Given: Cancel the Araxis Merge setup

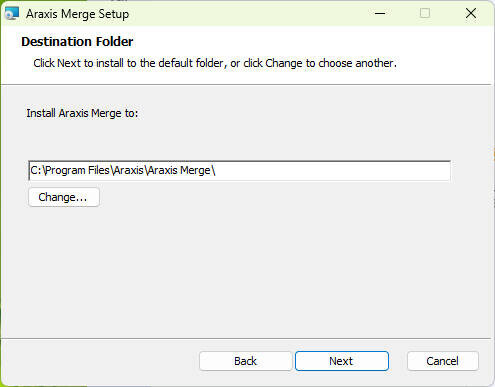Looking at the screenshot, I should (x=442, y=361).
